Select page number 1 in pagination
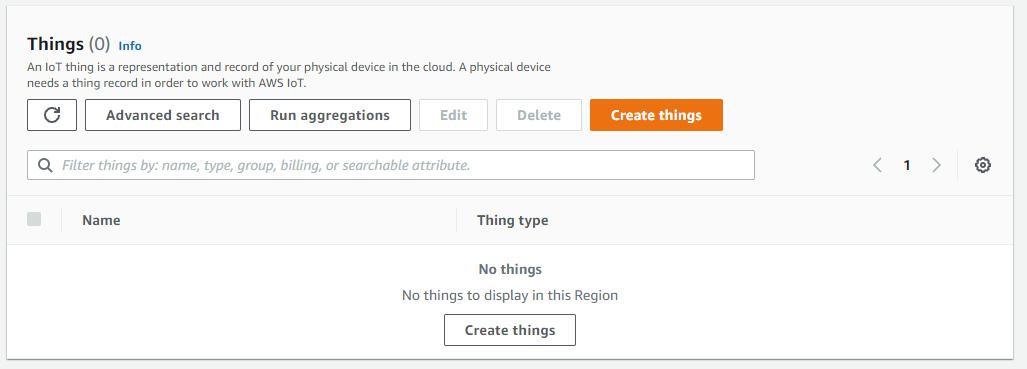 click(906, 165)
